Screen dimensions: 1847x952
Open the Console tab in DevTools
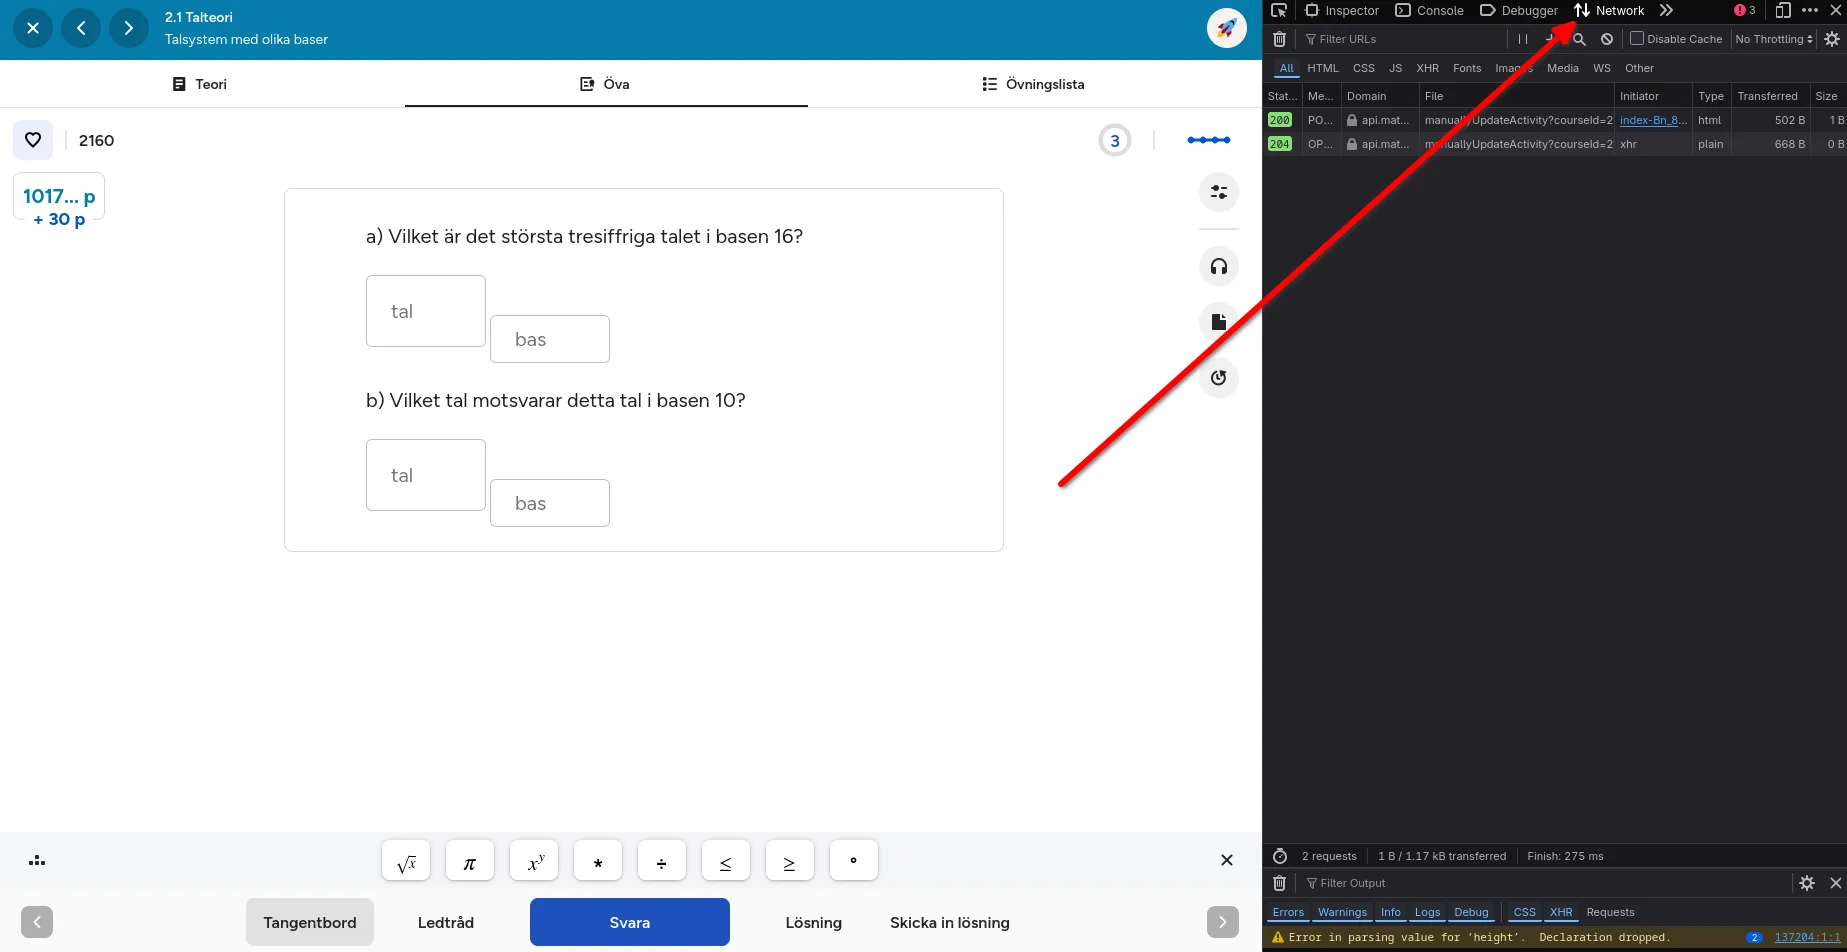click(1430, 11)
